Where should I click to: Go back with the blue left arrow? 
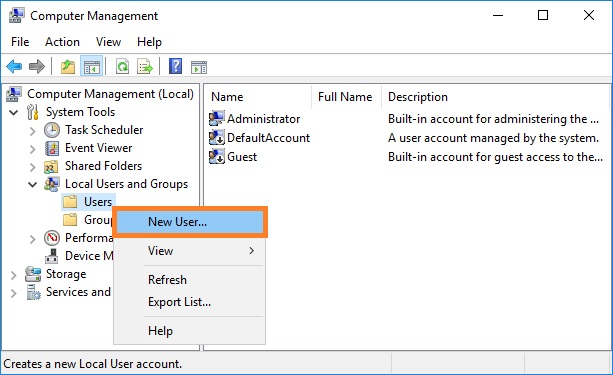coord(14,66)
